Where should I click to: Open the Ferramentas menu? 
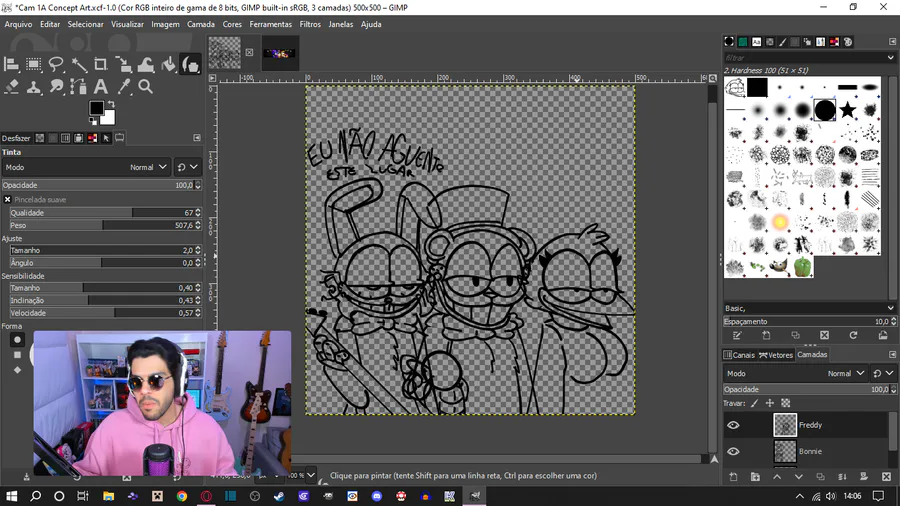coord(270,24)
